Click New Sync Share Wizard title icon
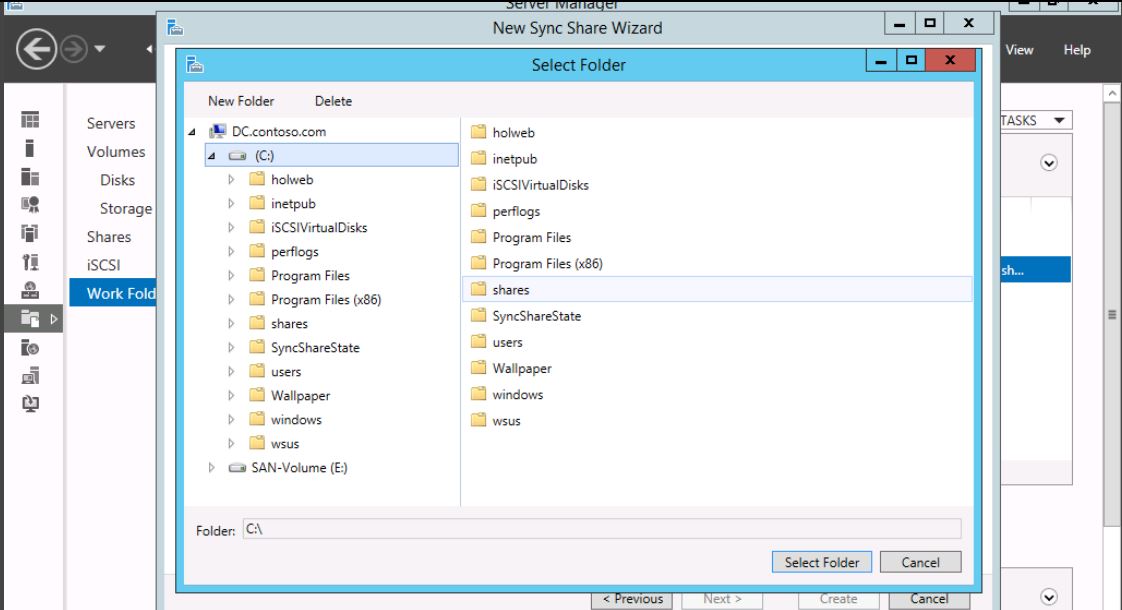 (x=175, y=28)
